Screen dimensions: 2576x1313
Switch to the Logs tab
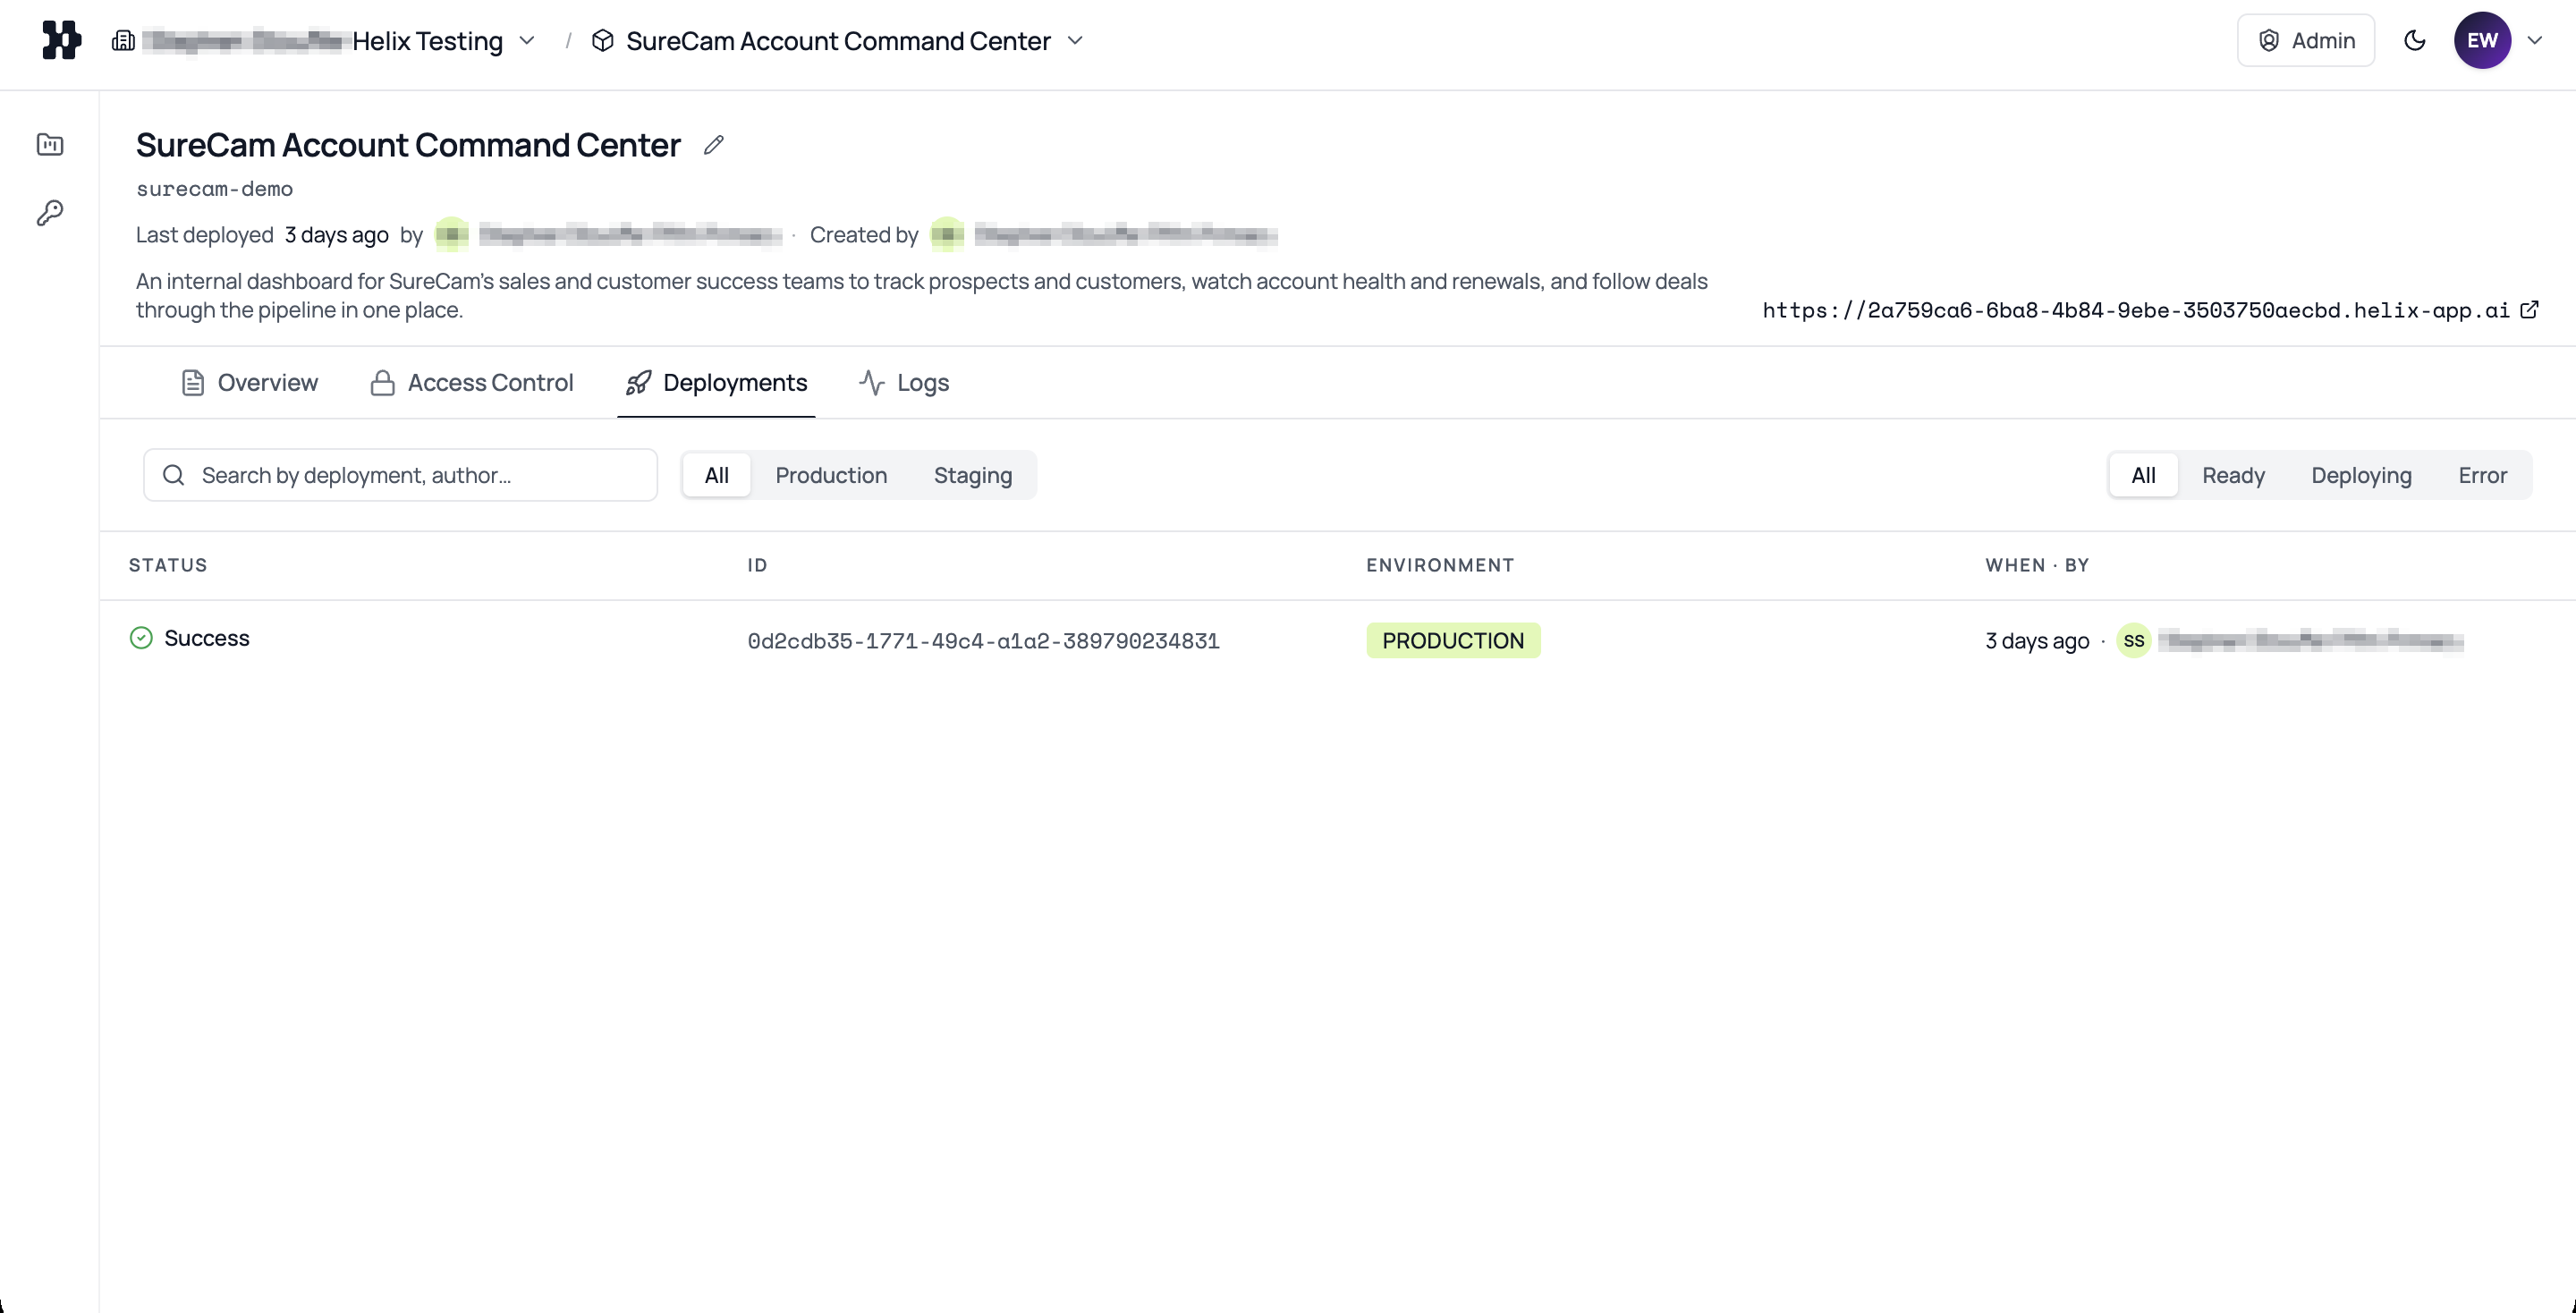(904, 383)
